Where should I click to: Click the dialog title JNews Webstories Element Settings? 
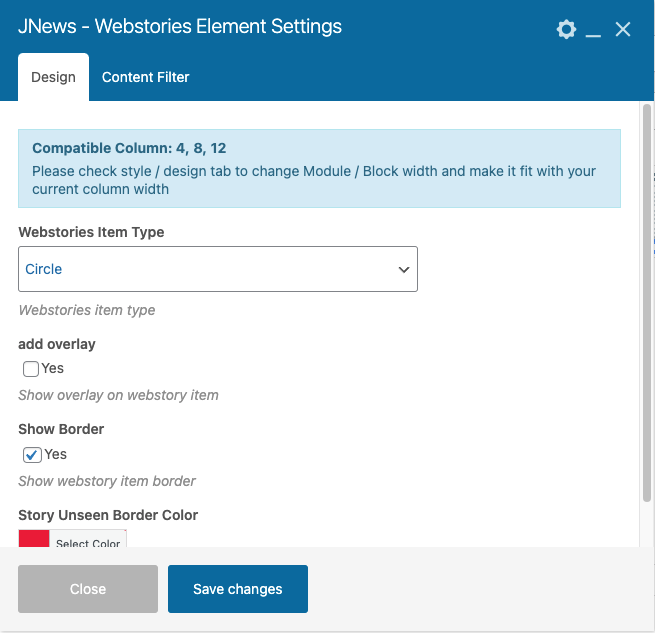(180, 26)
